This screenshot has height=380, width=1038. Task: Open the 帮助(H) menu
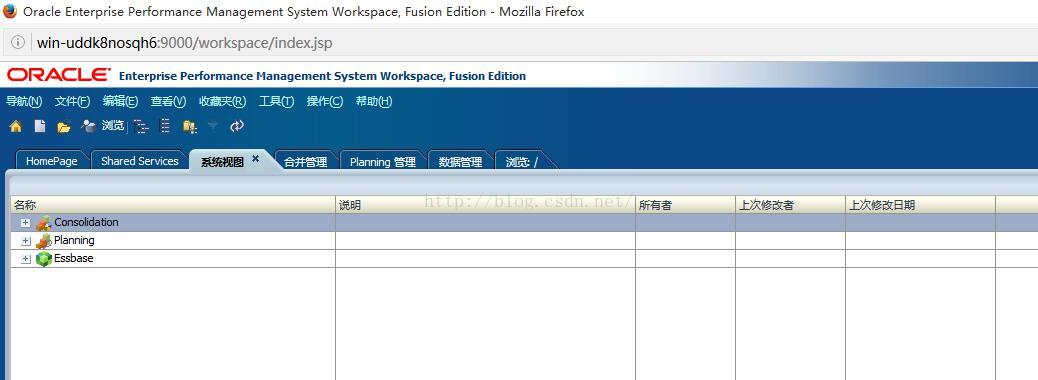pyautogui.click(x=374, y=101)
